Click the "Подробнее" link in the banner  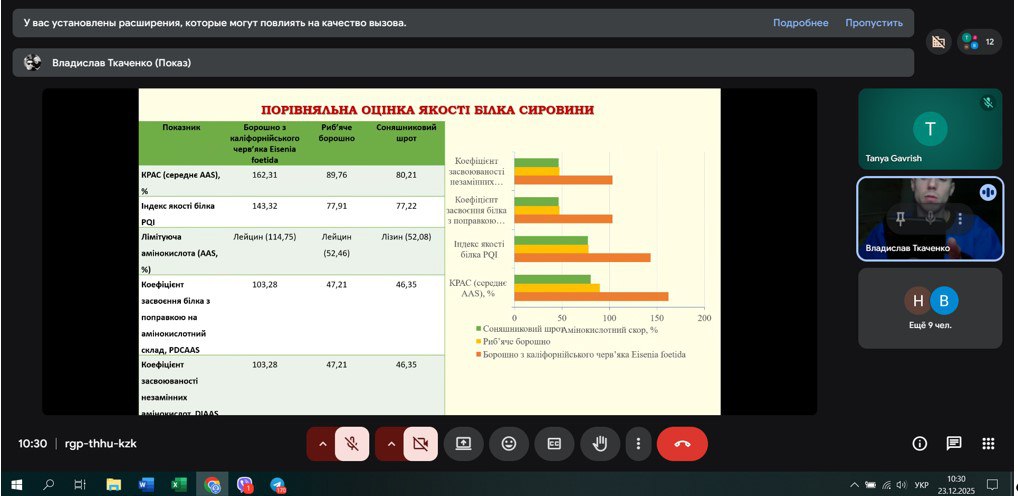coord(800,23)
